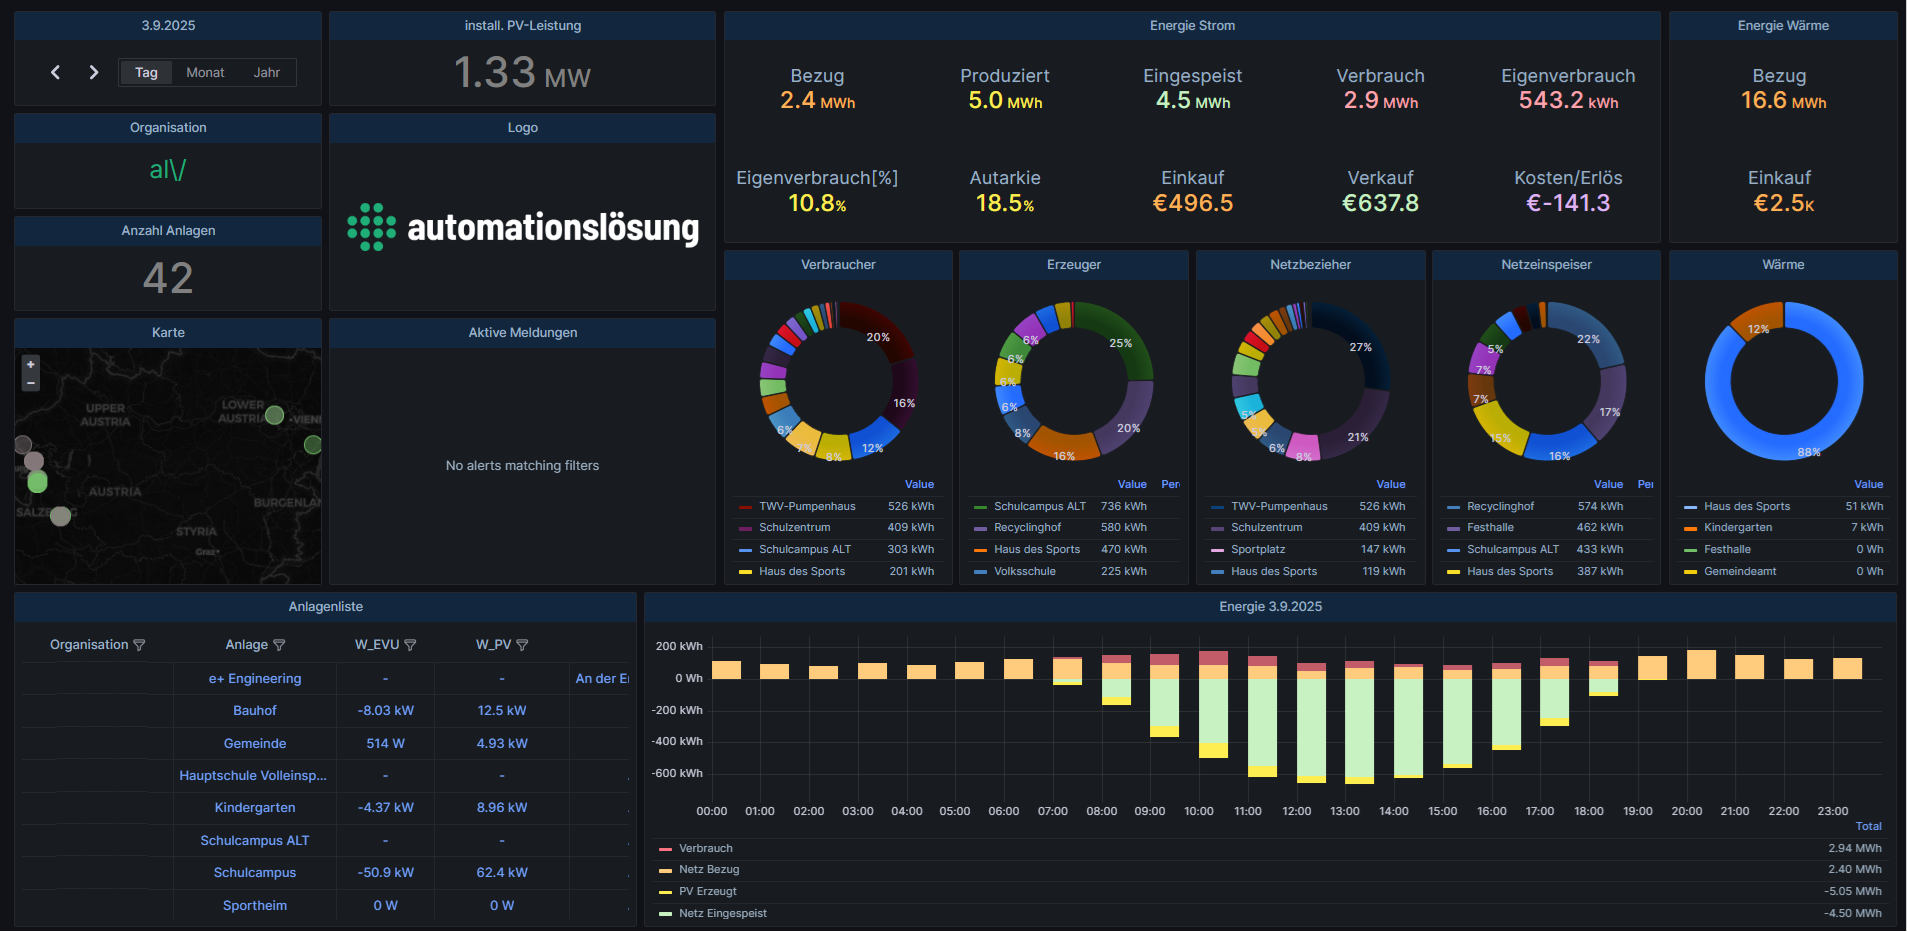Open the Schulcampus ALT plant link
Screen dimensions: 1907x932
[255, 840]
